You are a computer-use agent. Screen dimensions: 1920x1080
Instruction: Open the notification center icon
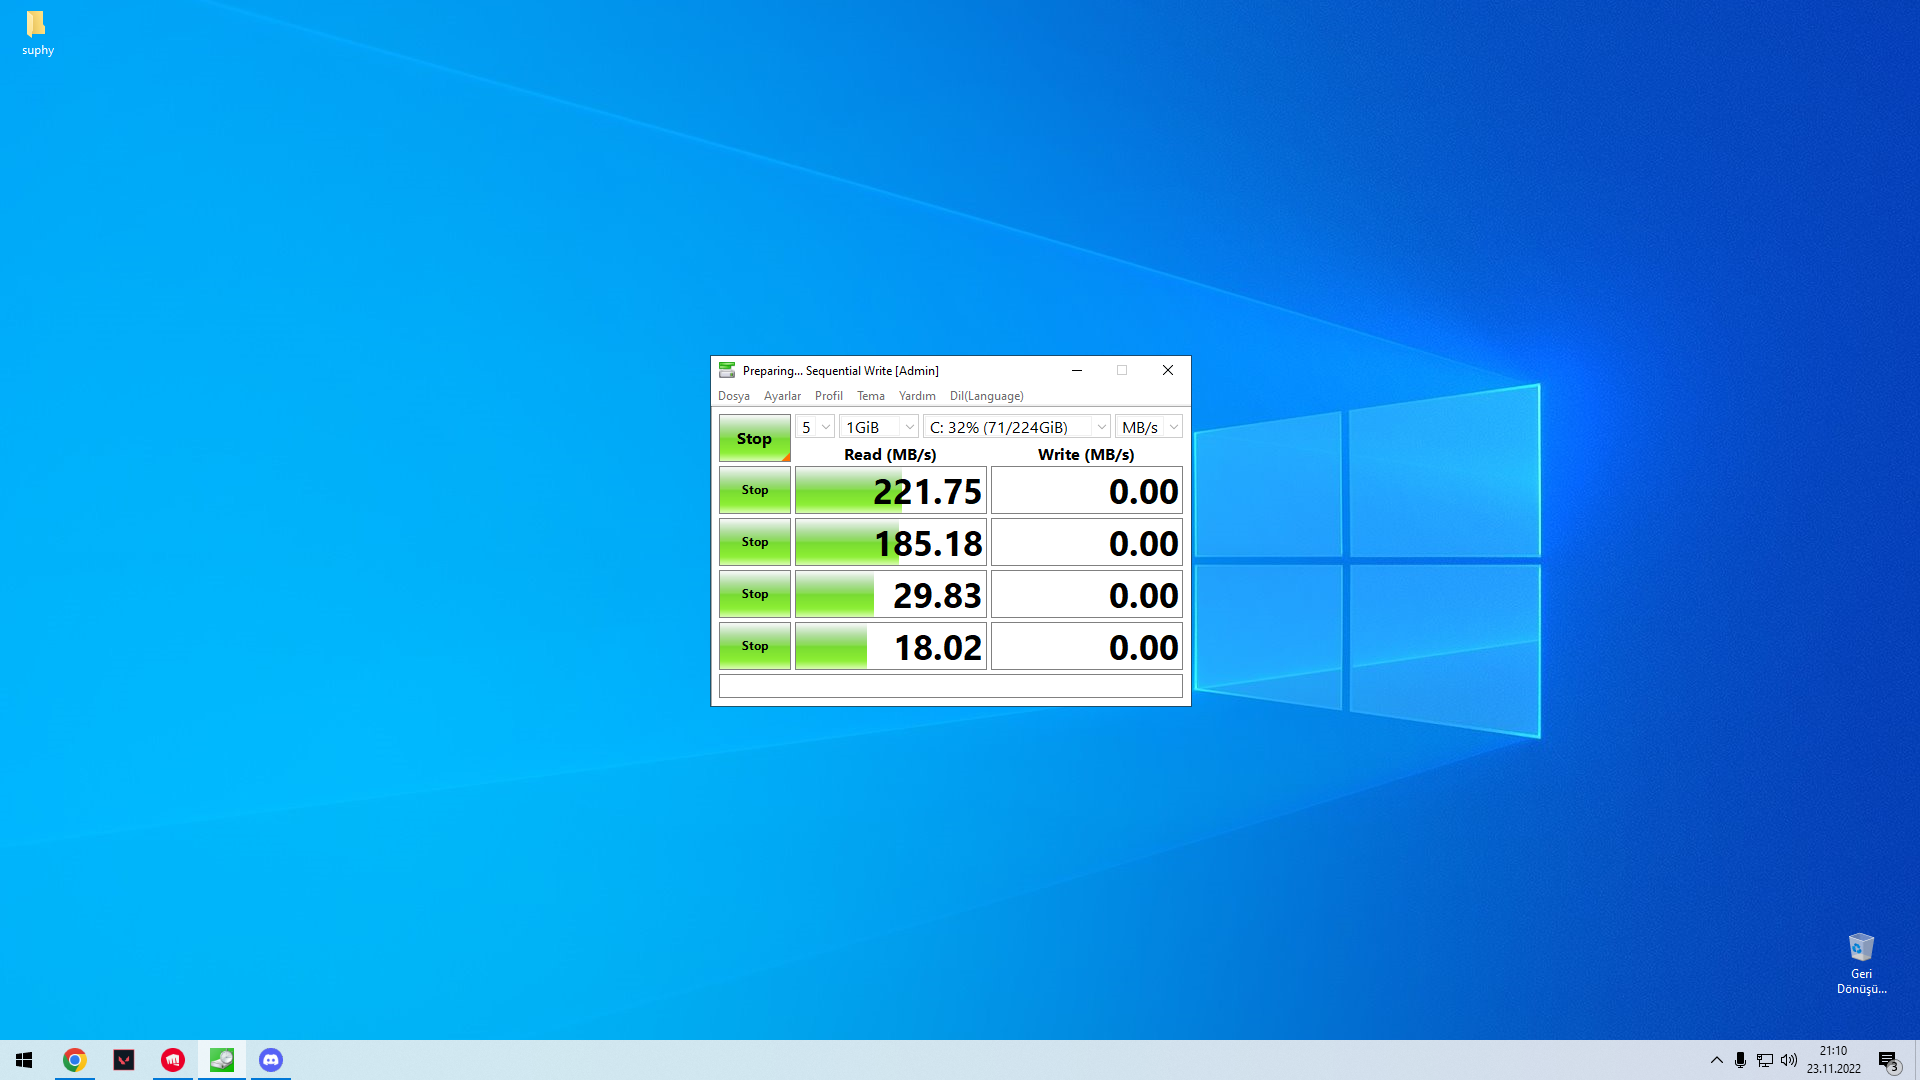[x=1888, y=1060]
